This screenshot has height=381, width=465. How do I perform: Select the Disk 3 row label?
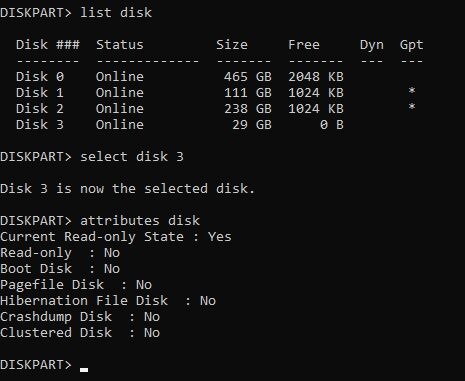(x=40, y=125)
